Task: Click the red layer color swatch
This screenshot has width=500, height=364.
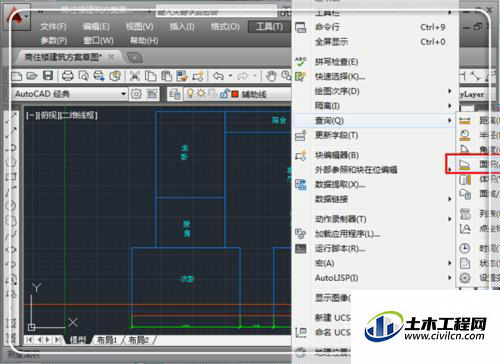Action: point(235,94)
